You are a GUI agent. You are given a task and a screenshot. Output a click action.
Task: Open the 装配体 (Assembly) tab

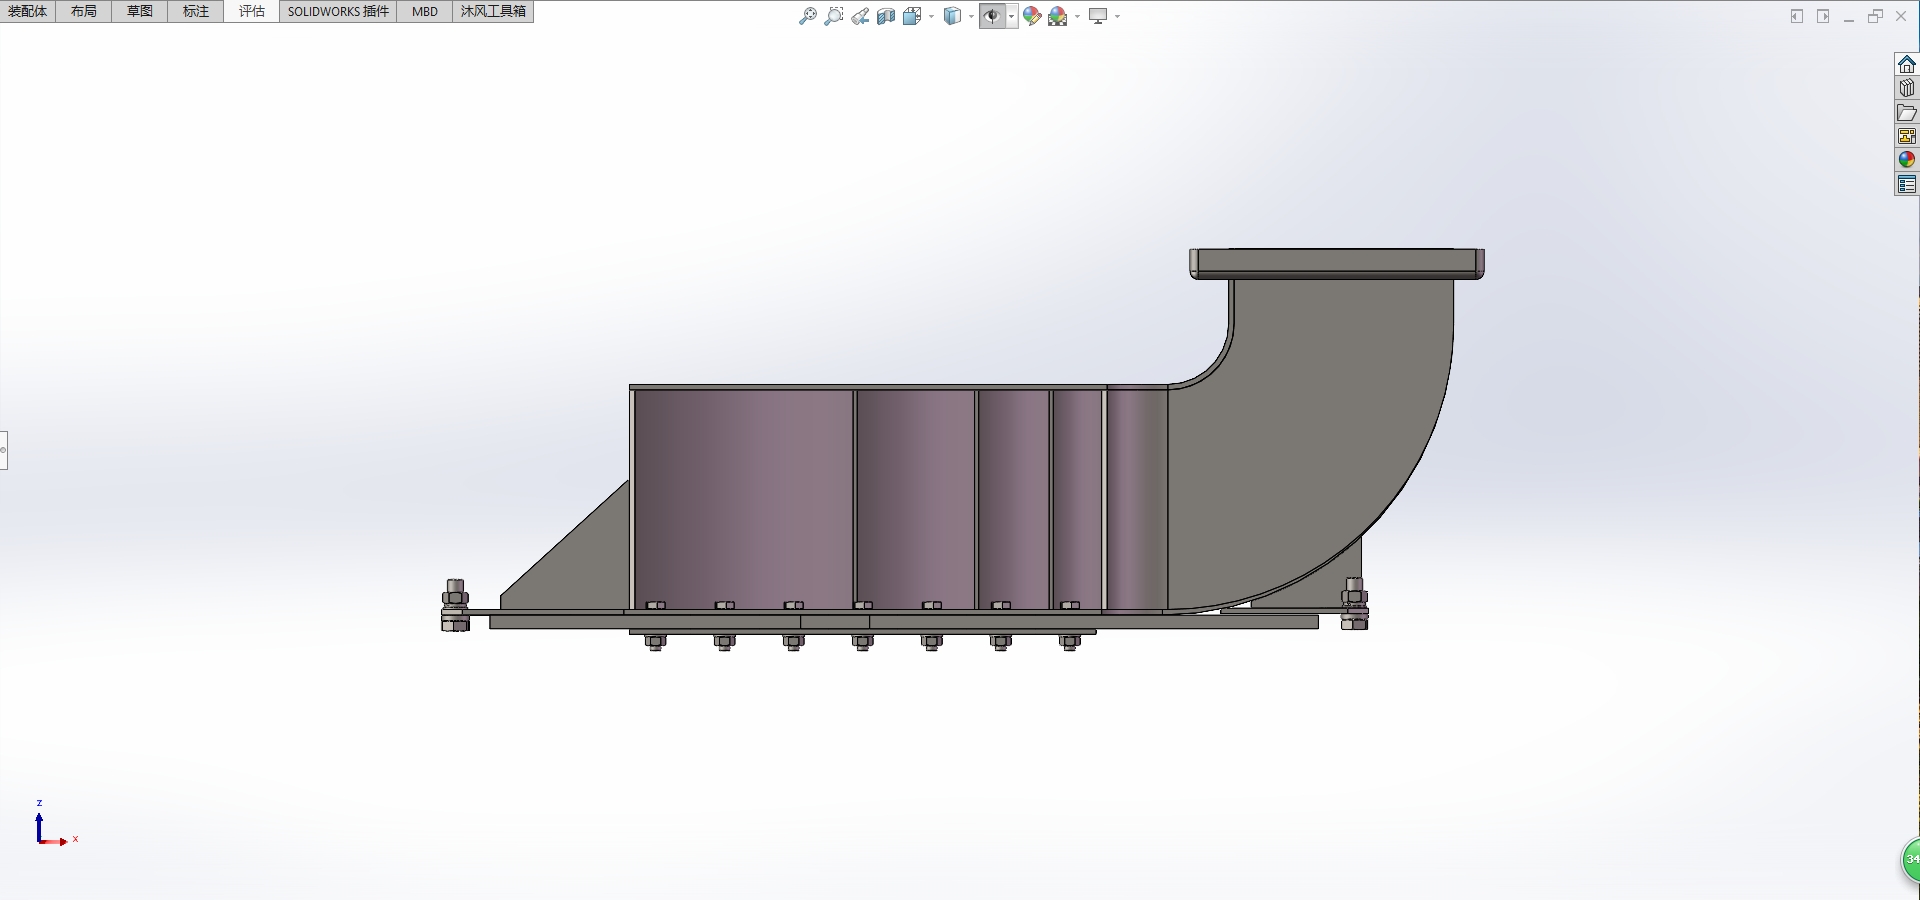[28, 11]
